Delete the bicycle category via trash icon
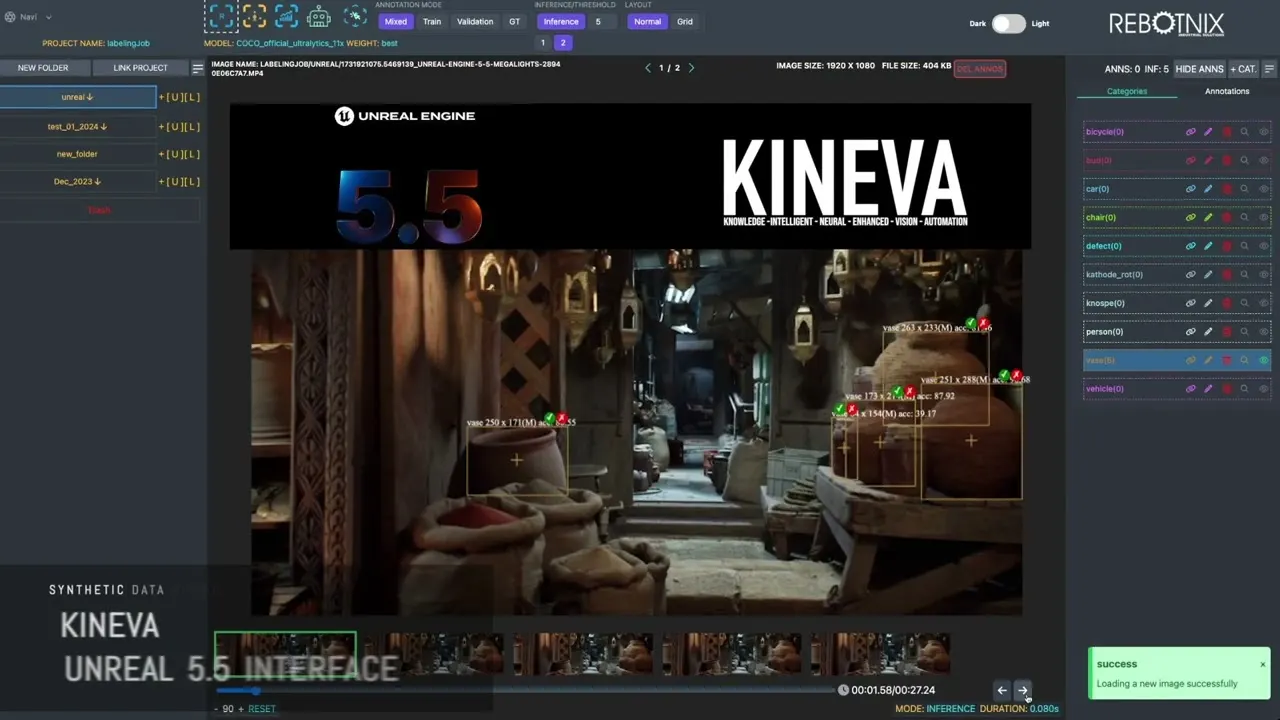This screenshot has width=1280, height=720. click(1226, 132)
